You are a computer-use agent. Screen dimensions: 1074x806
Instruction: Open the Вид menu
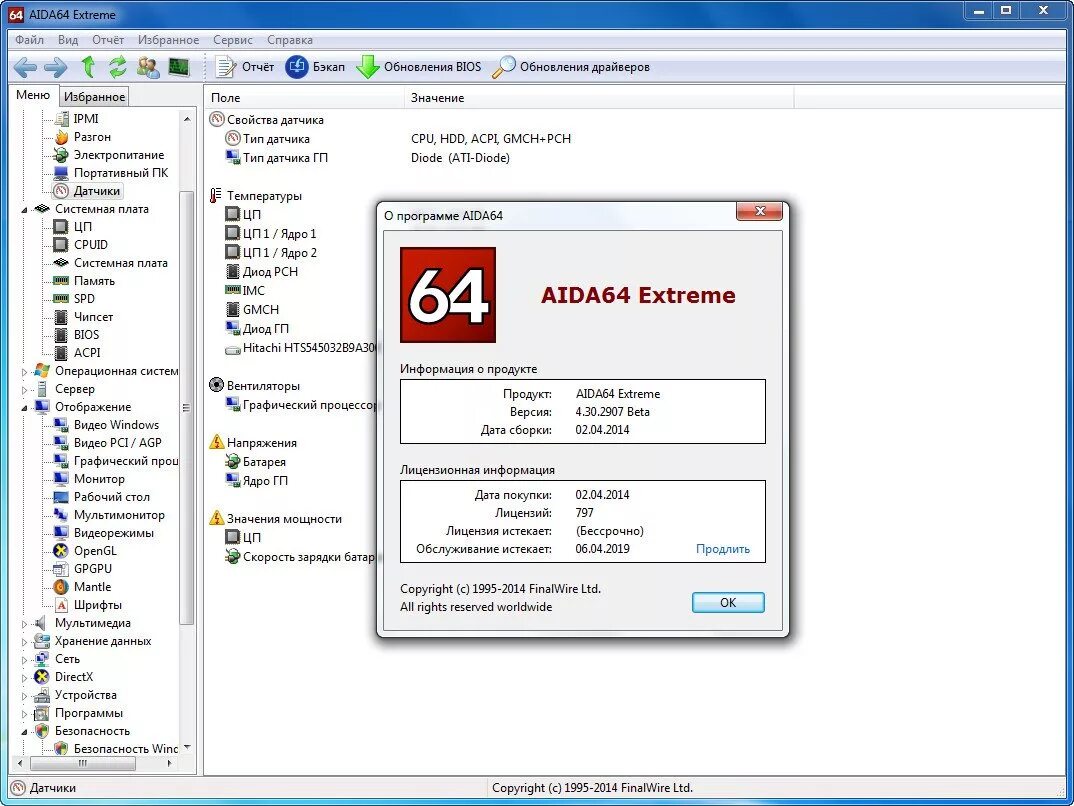point(68,40)
